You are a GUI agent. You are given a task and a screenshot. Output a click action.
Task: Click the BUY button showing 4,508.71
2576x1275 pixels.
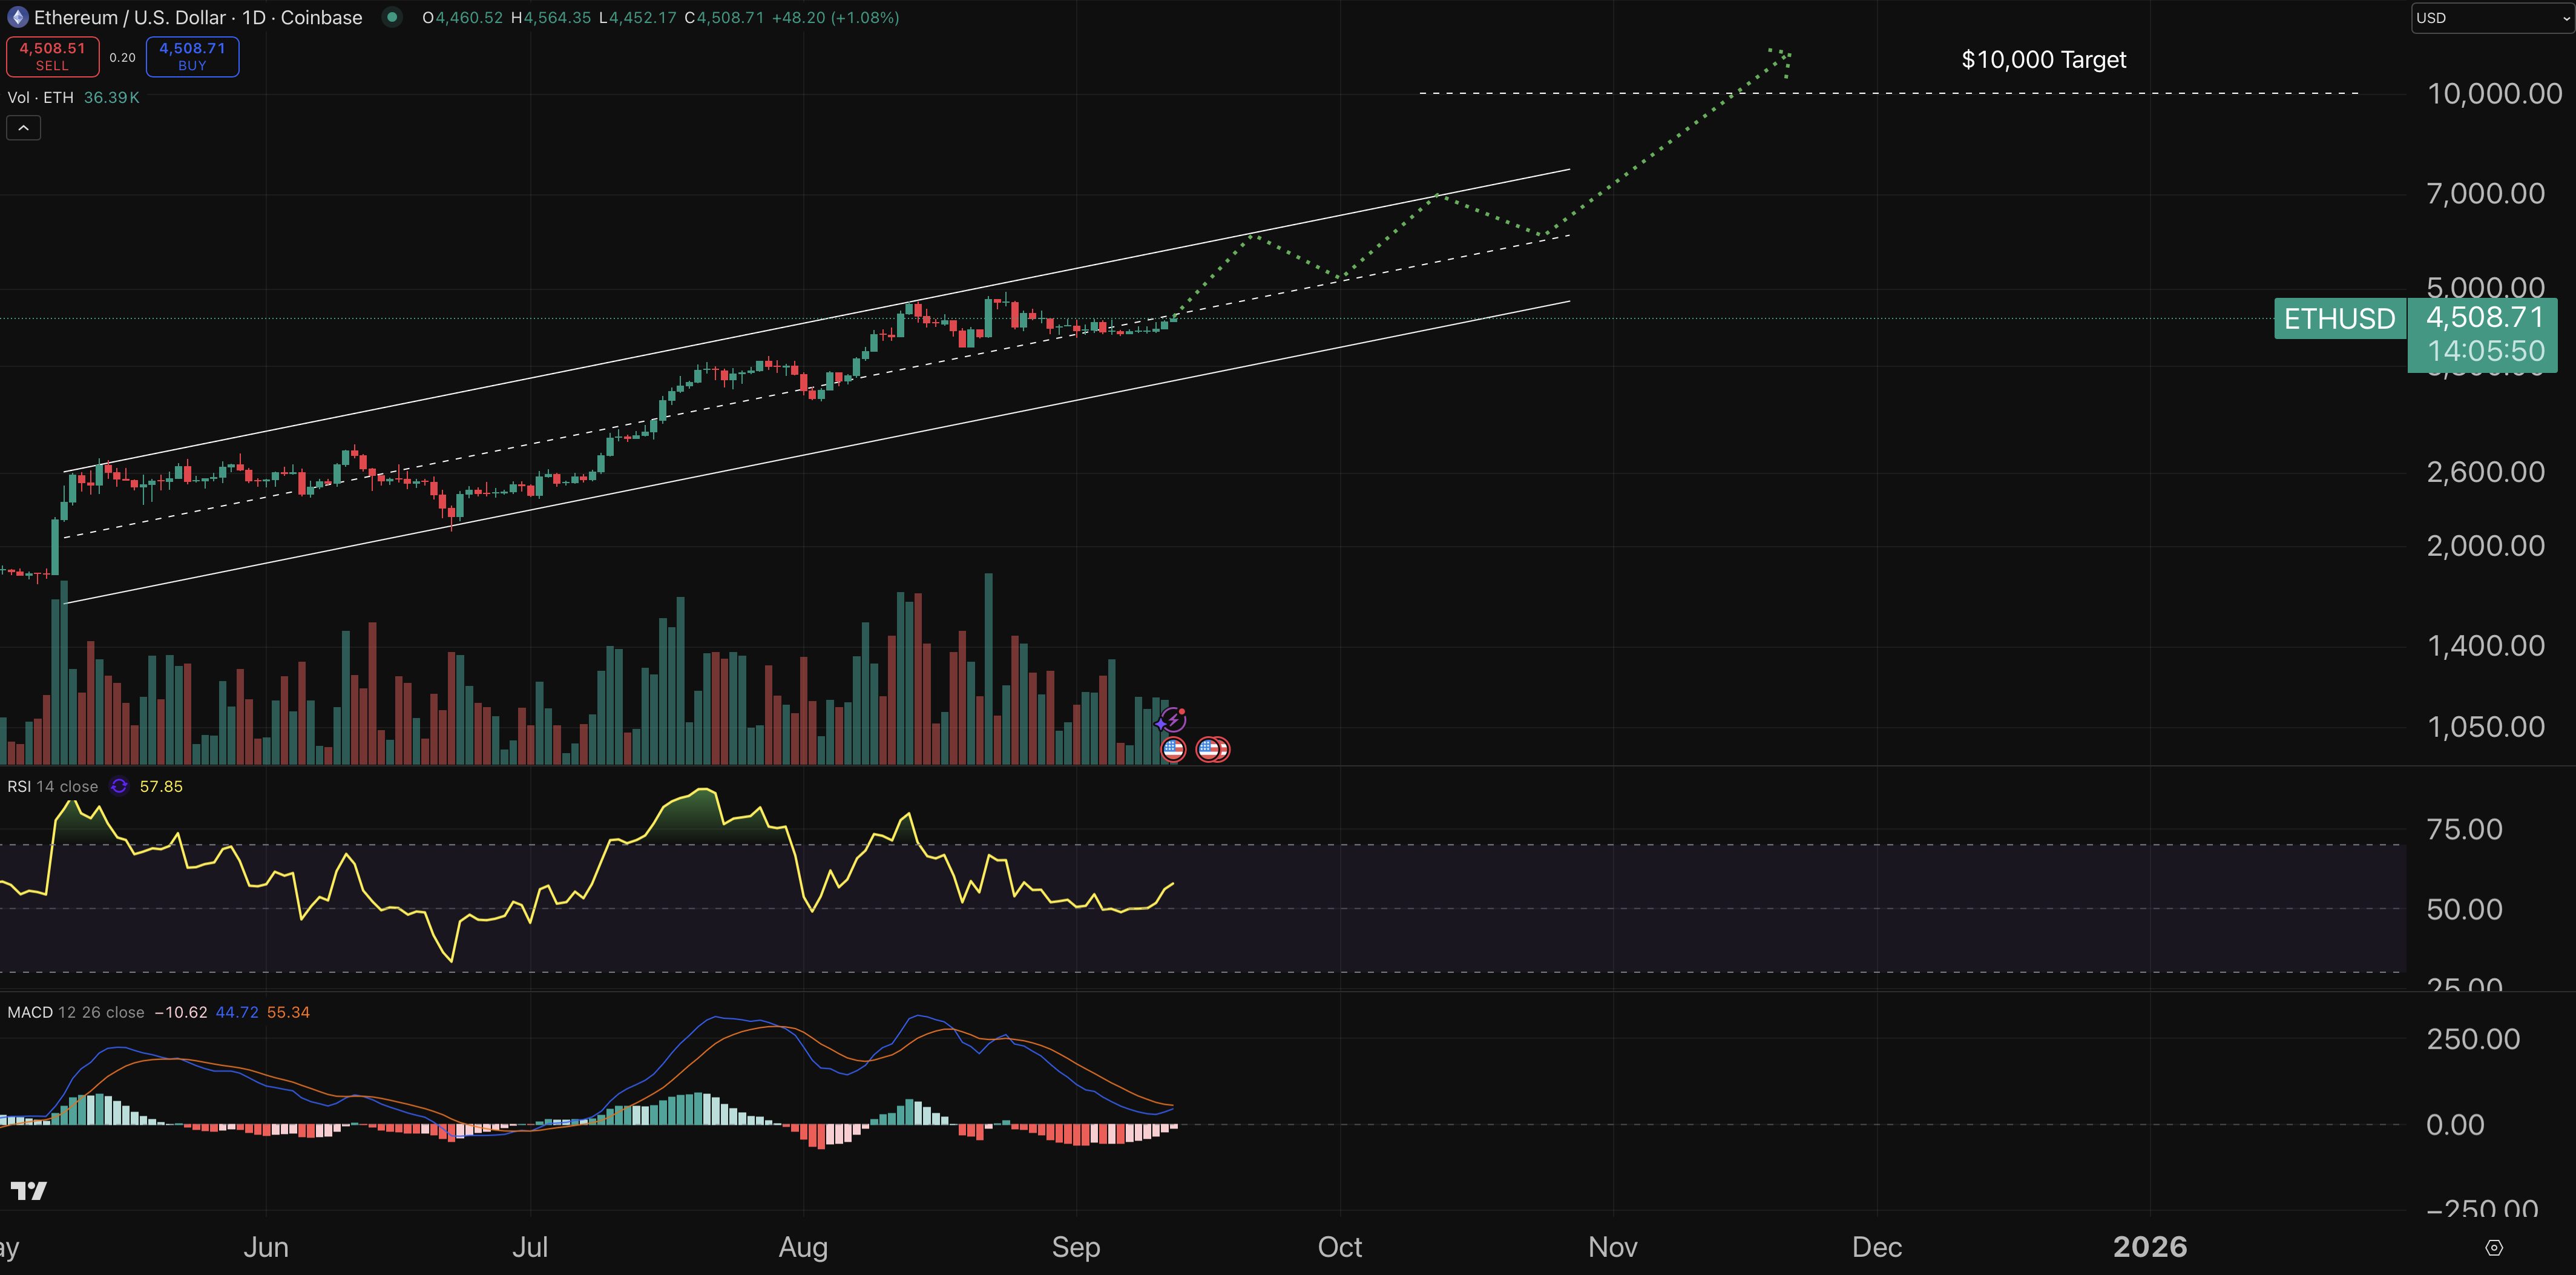pyautogui.click(x=192, y=56)
